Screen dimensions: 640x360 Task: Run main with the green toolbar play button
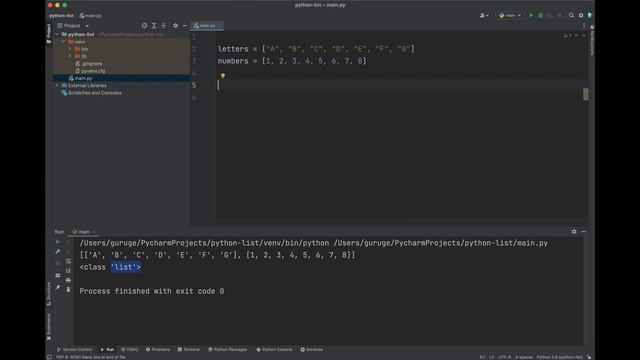(x=531, y=16)
